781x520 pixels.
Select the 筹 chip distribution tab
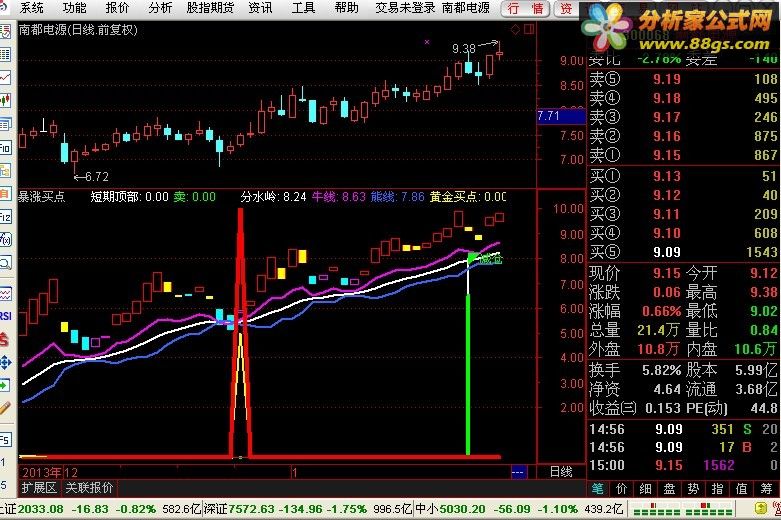(x=767, y=489)
